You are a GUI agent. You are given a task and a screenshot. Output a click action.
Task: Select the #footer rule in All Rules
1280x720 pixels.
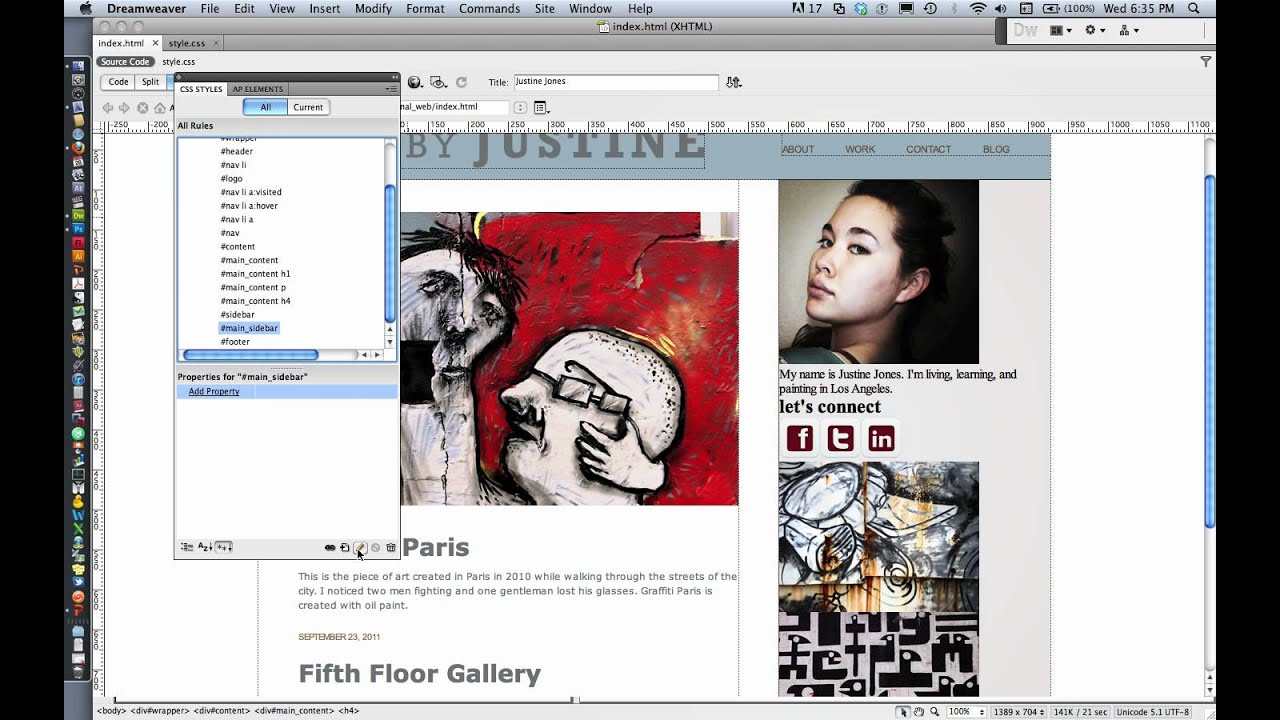(x=235, y=342)
